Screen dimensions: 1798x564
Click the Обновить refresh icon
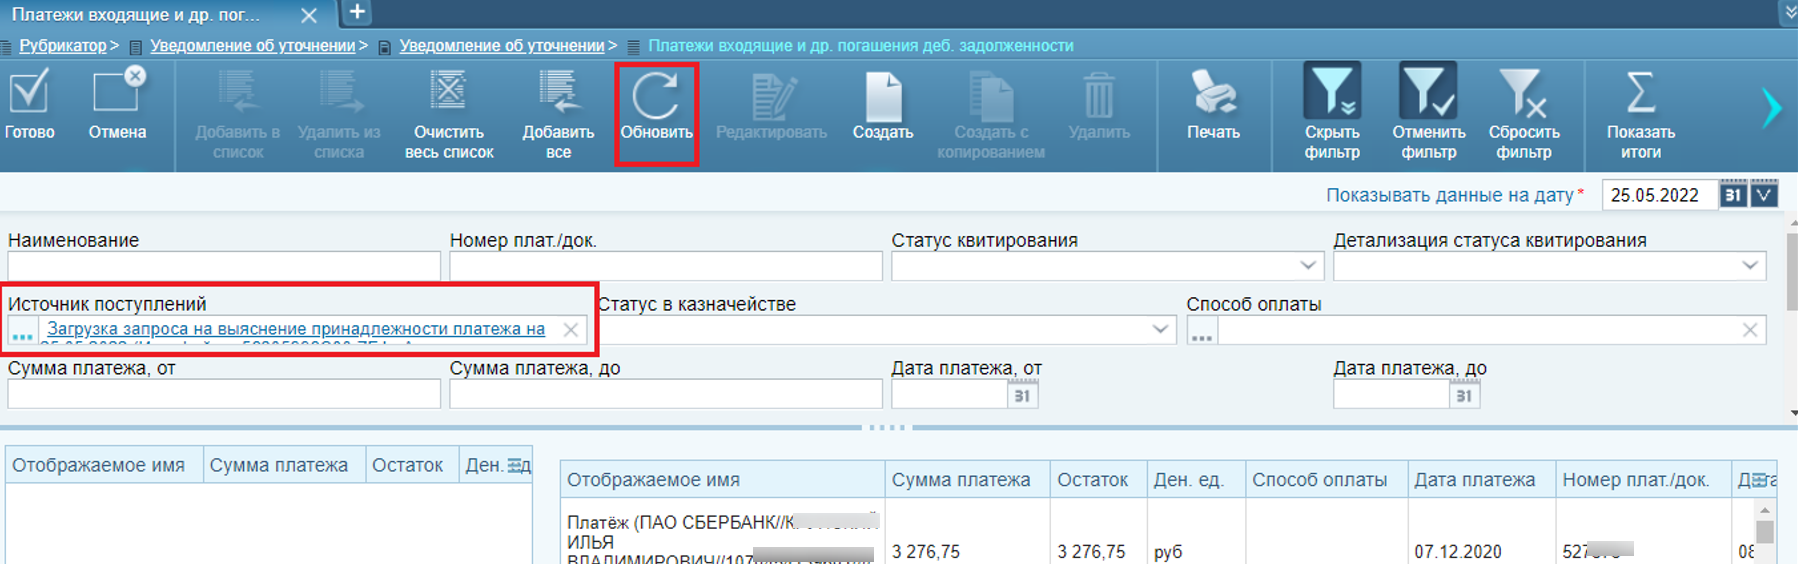coord(655,99)
